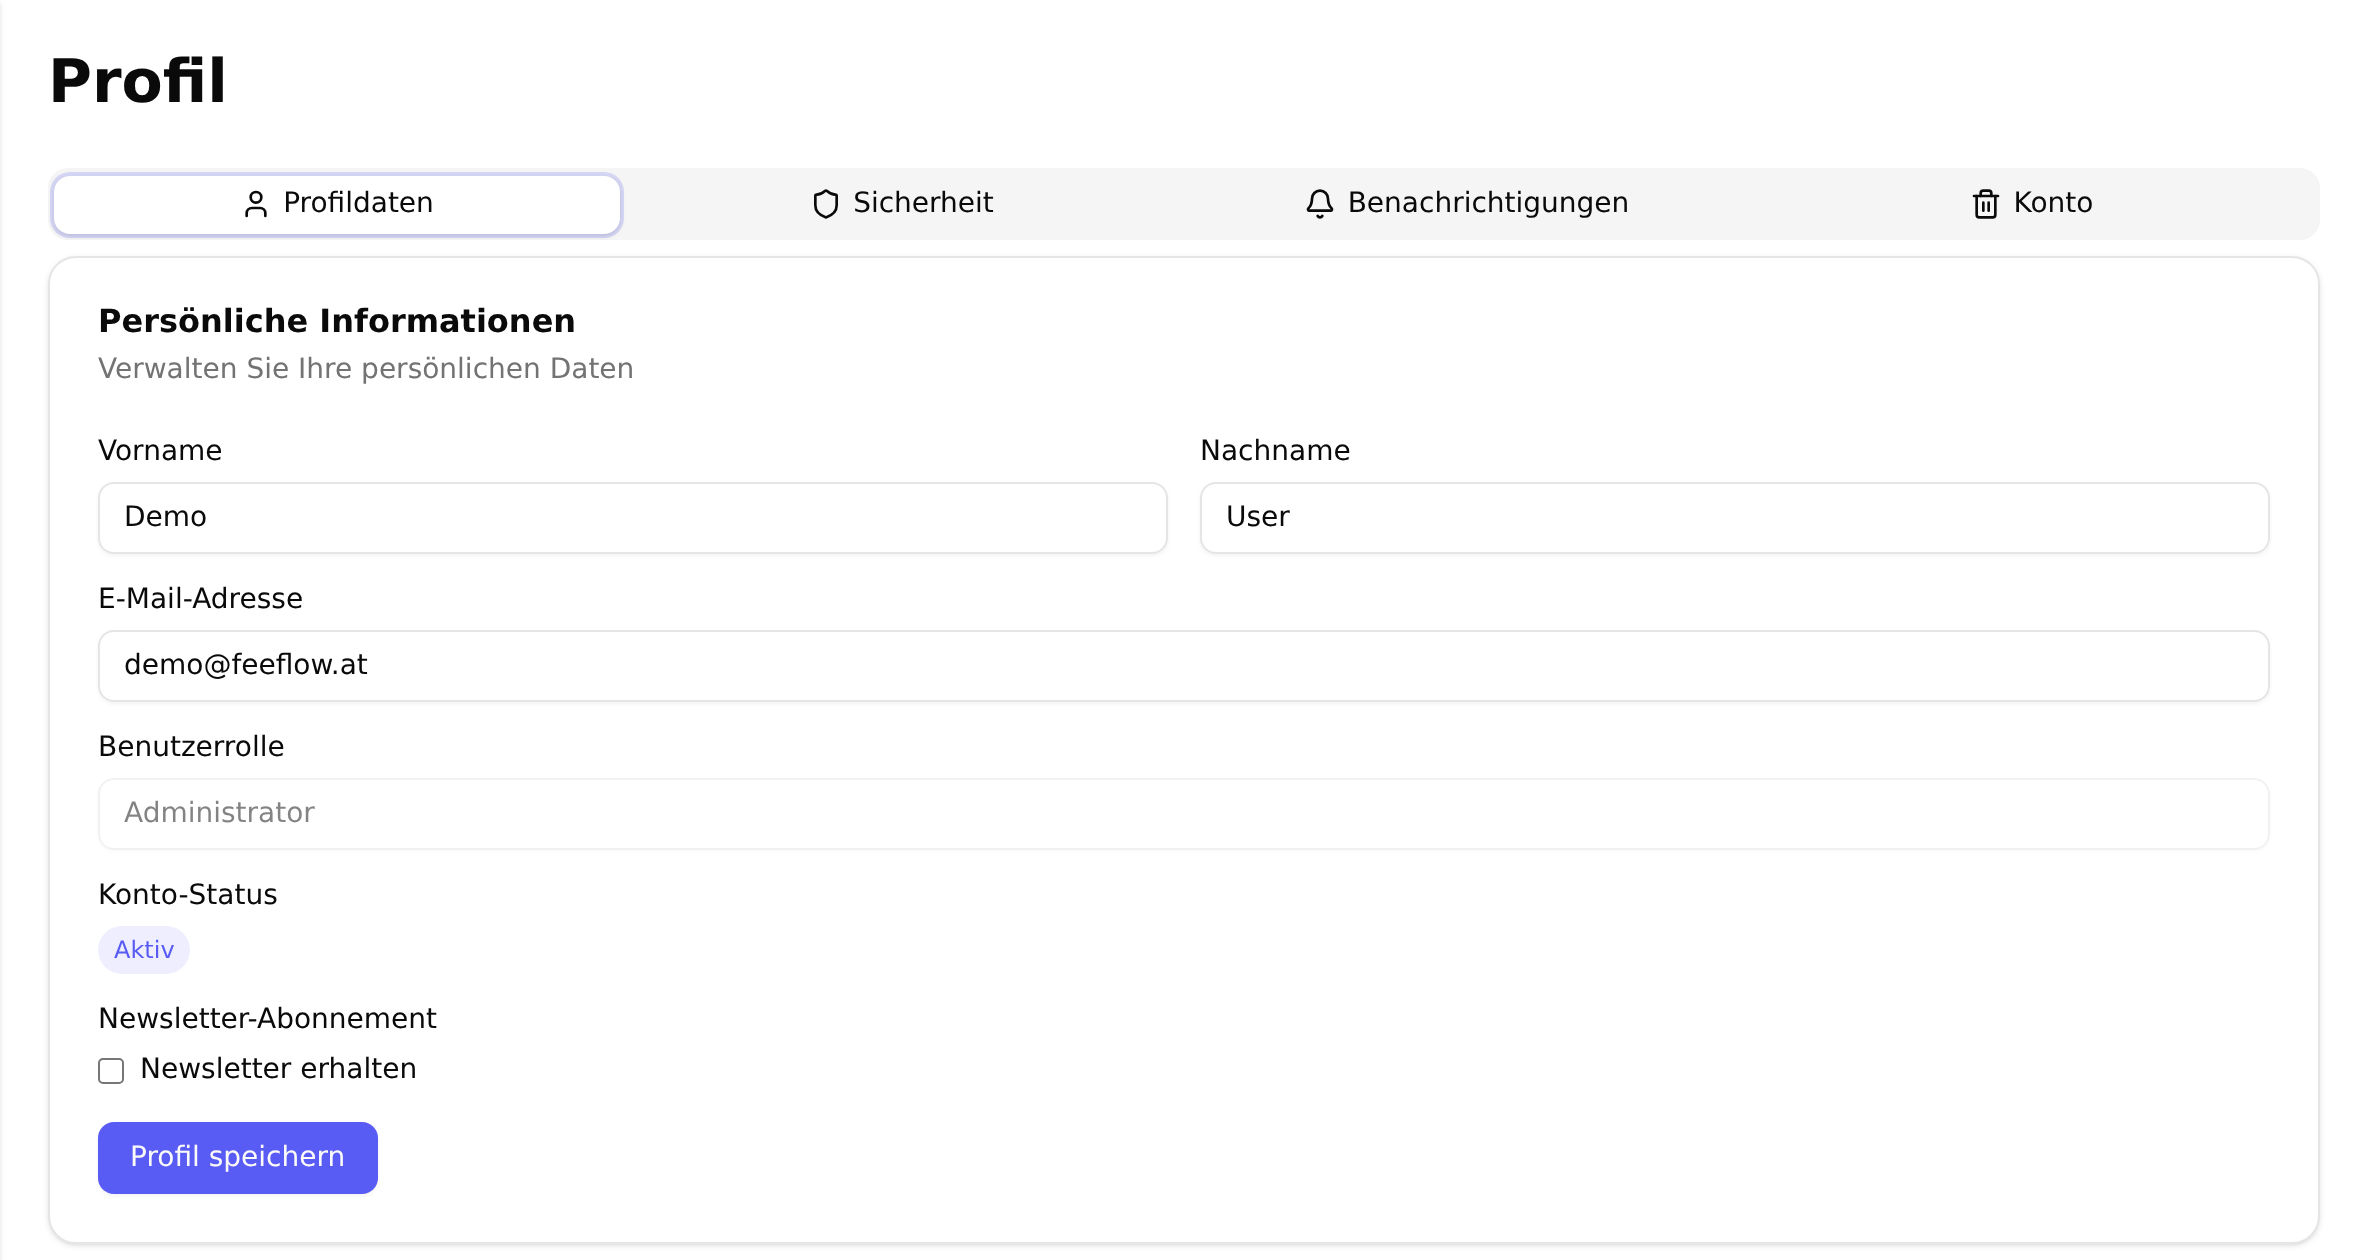
Task: Click the person icon in Profildaten tab
Action: coord(256,204)
